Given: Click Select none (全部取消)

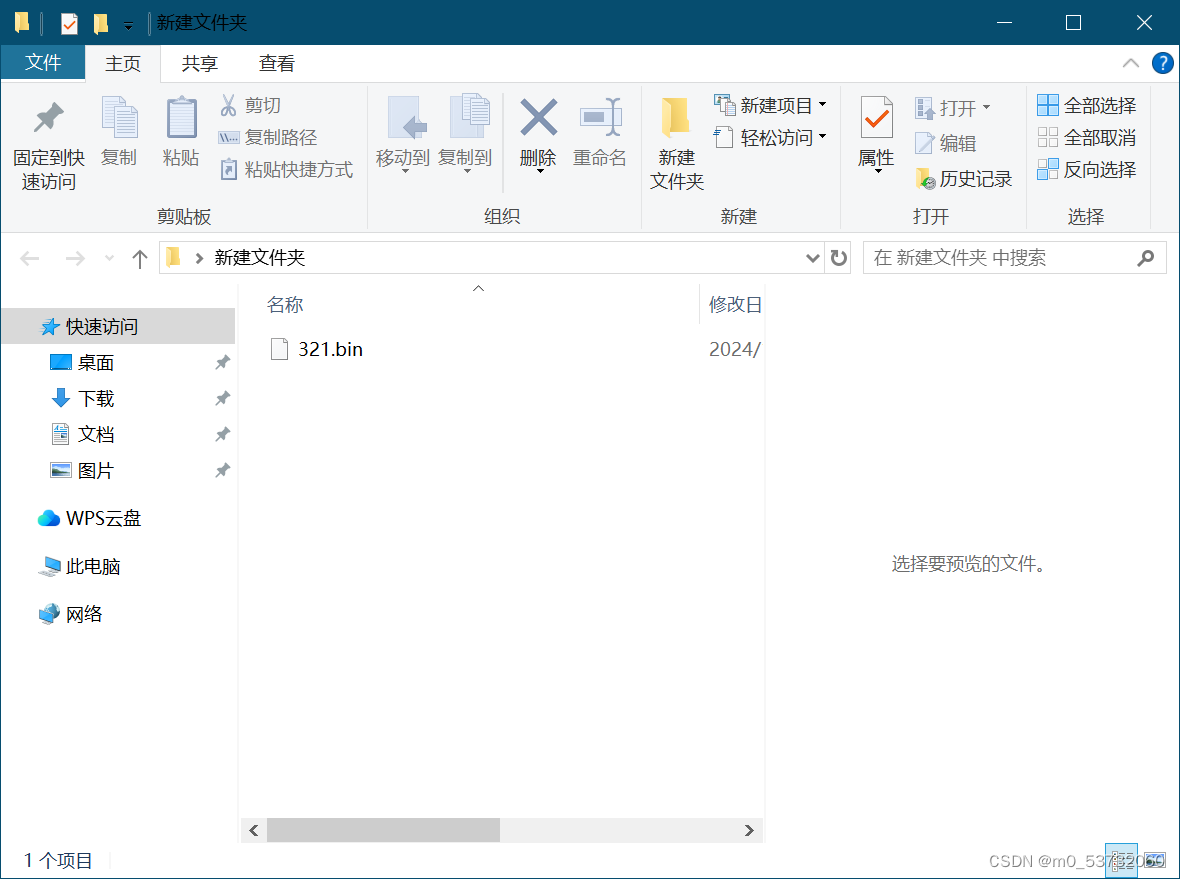Looking at the screenshot, I should pos(1087,138).
